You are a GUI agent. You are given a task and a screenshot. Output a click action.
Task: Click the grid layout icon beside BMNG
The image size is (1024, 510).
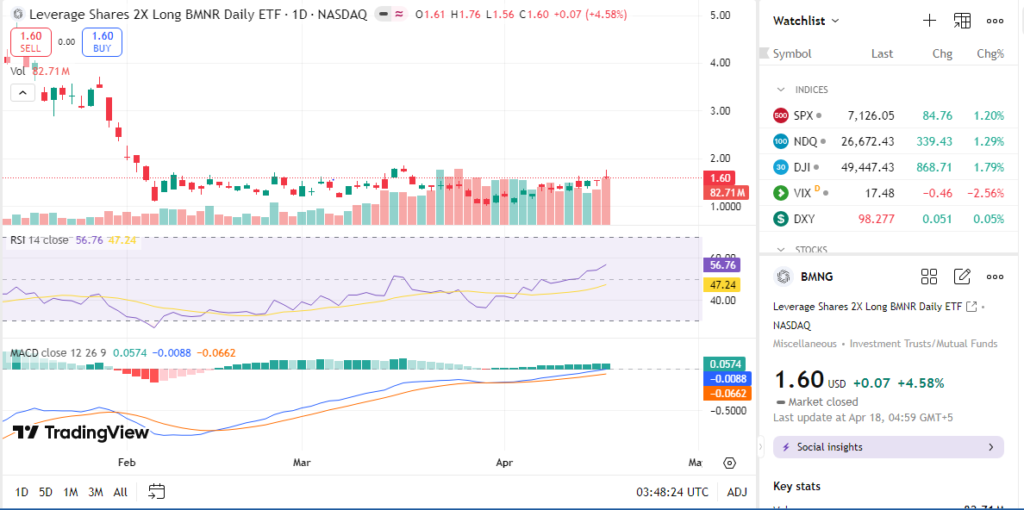coord(928,277)
